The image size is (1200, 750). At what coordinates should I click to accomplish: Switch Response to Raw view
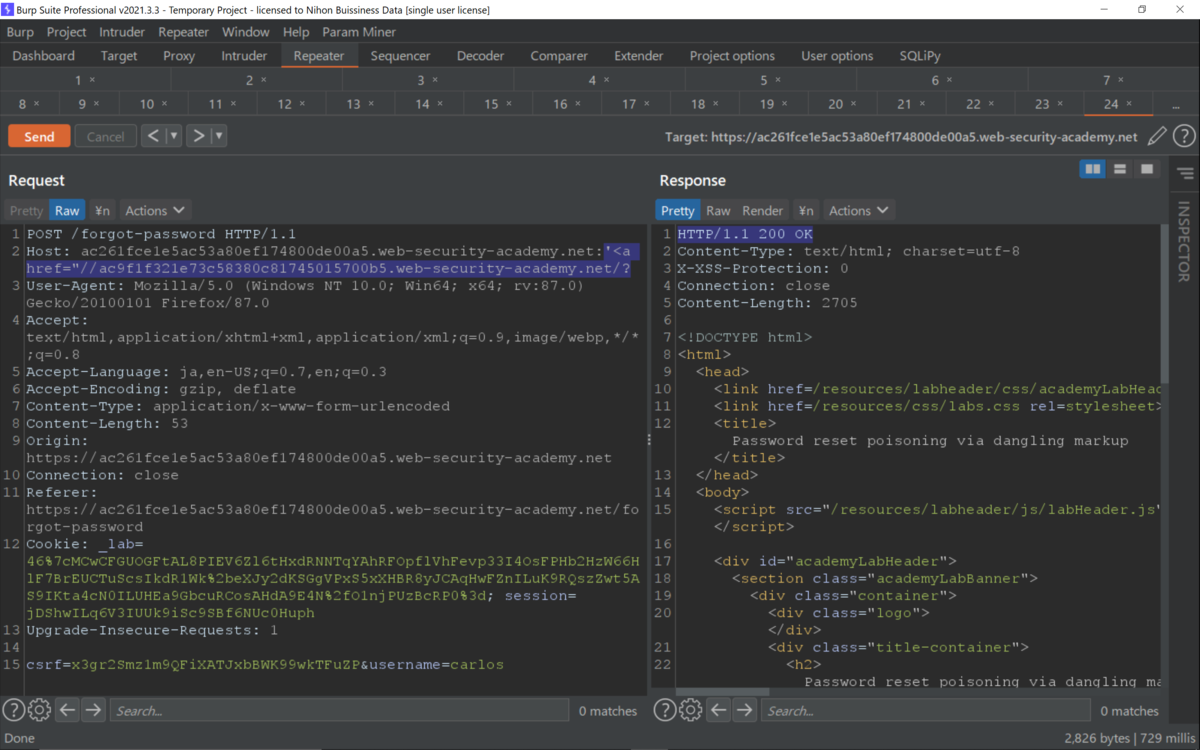click(718, 210)
